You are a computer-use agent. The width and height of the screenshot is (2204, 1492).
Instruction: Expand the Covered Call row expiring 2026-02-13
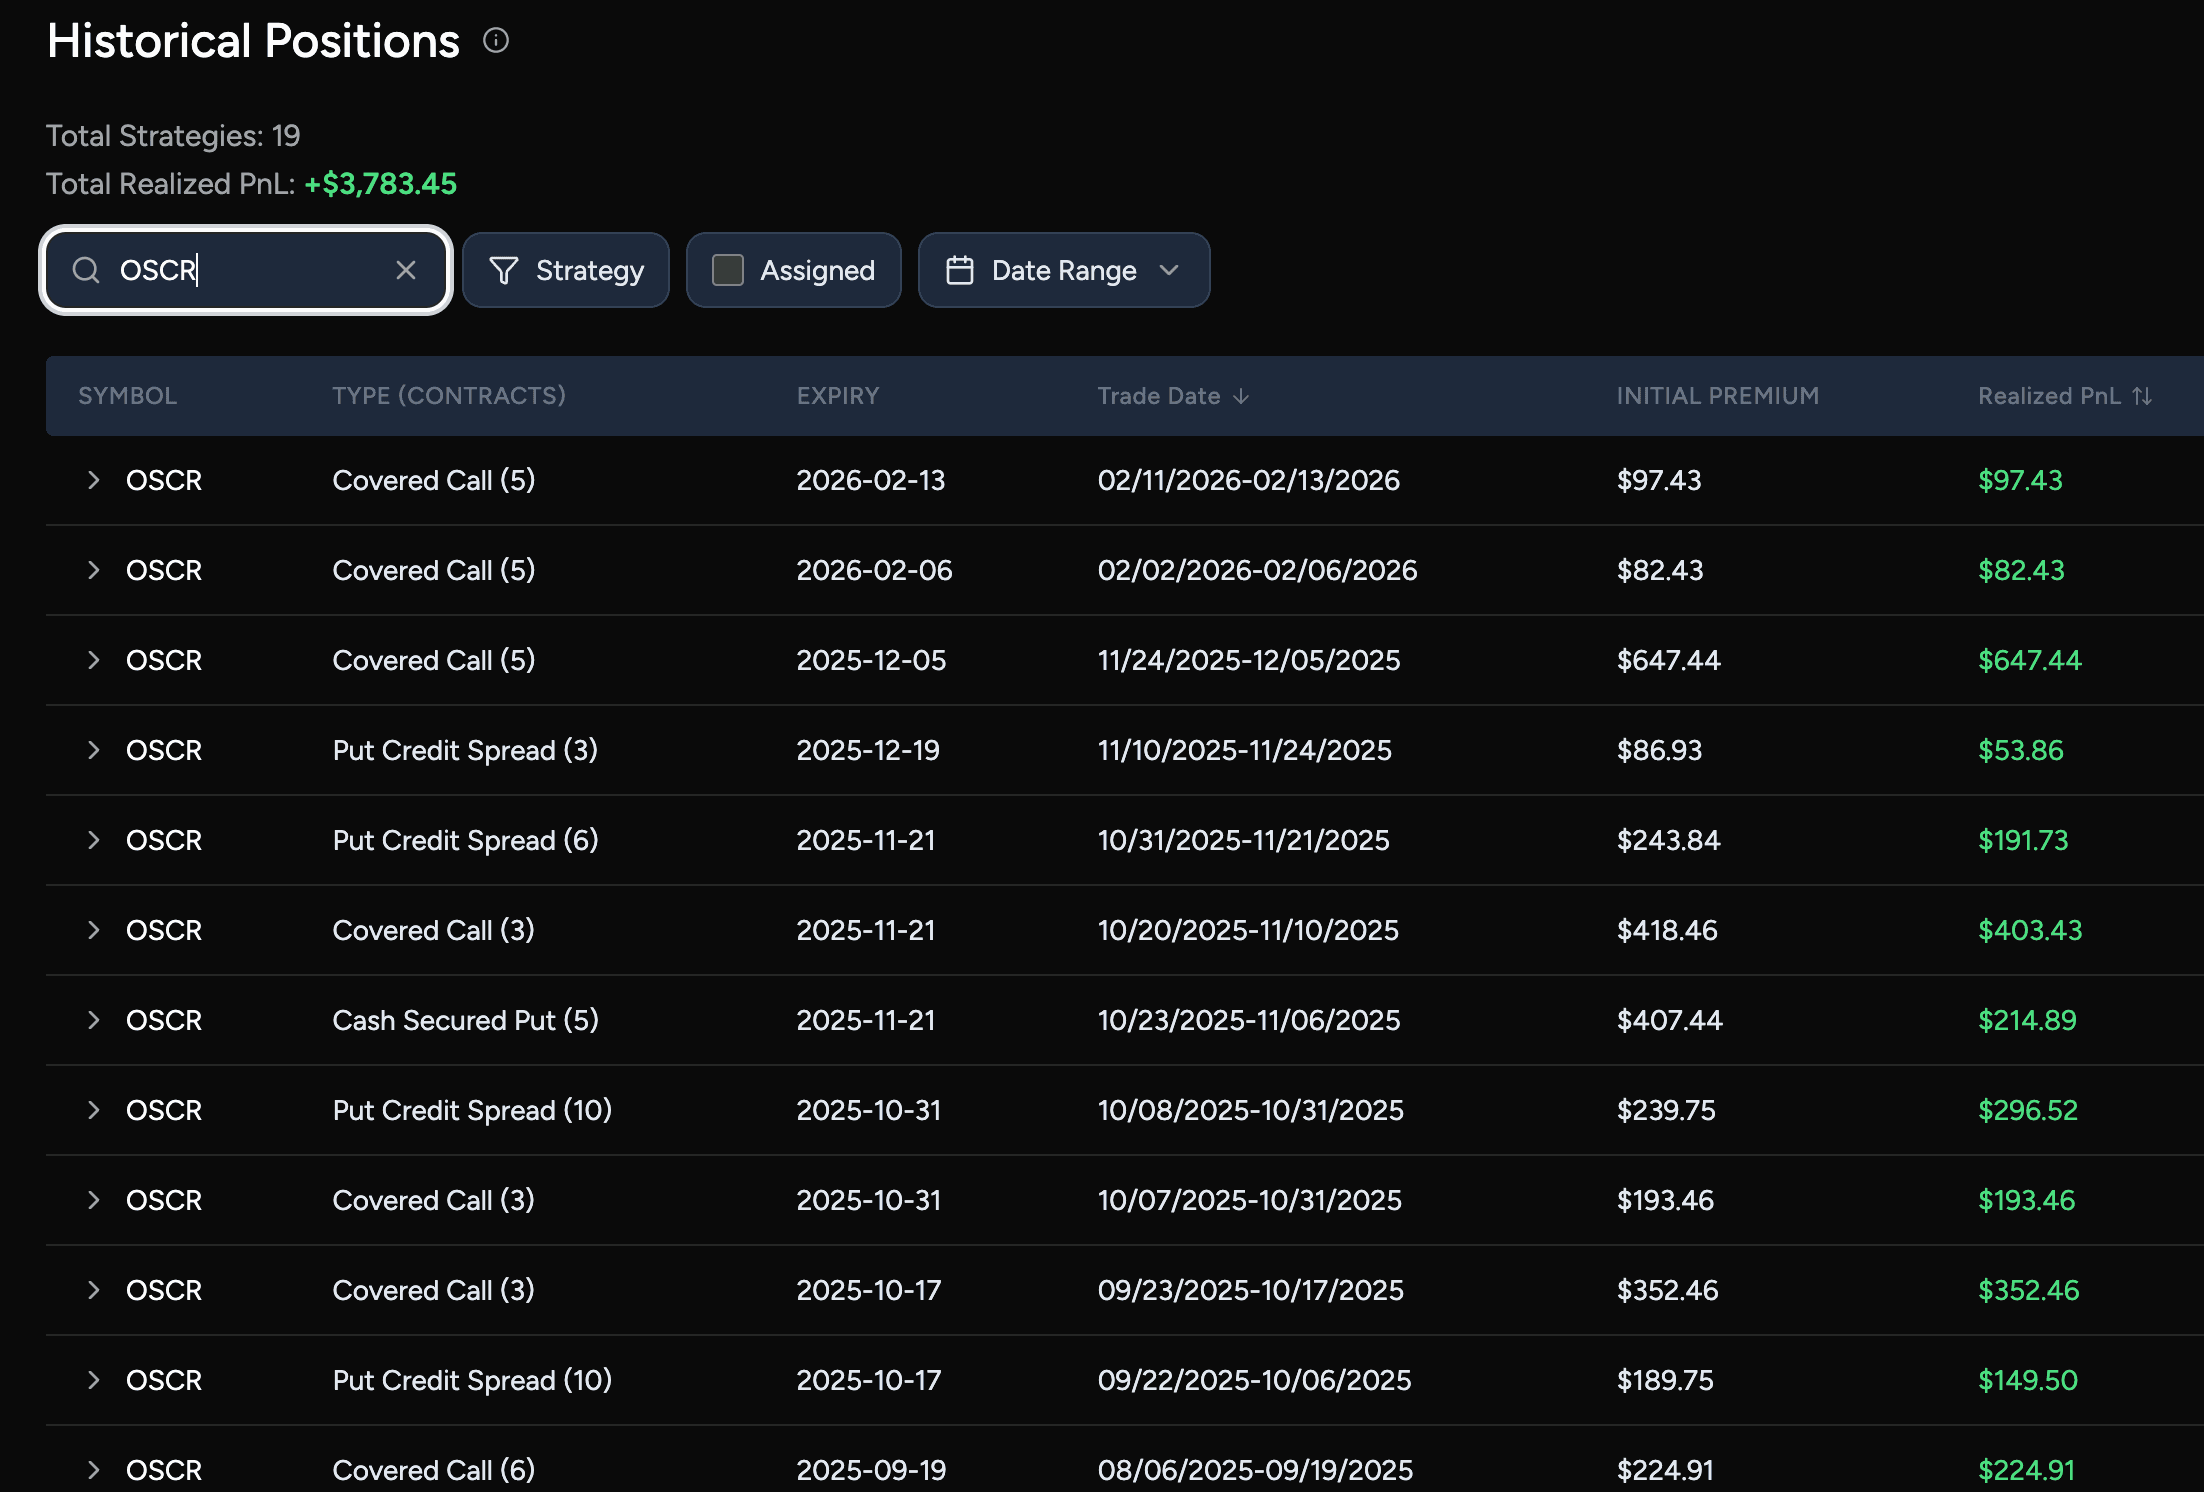(93, 480)
